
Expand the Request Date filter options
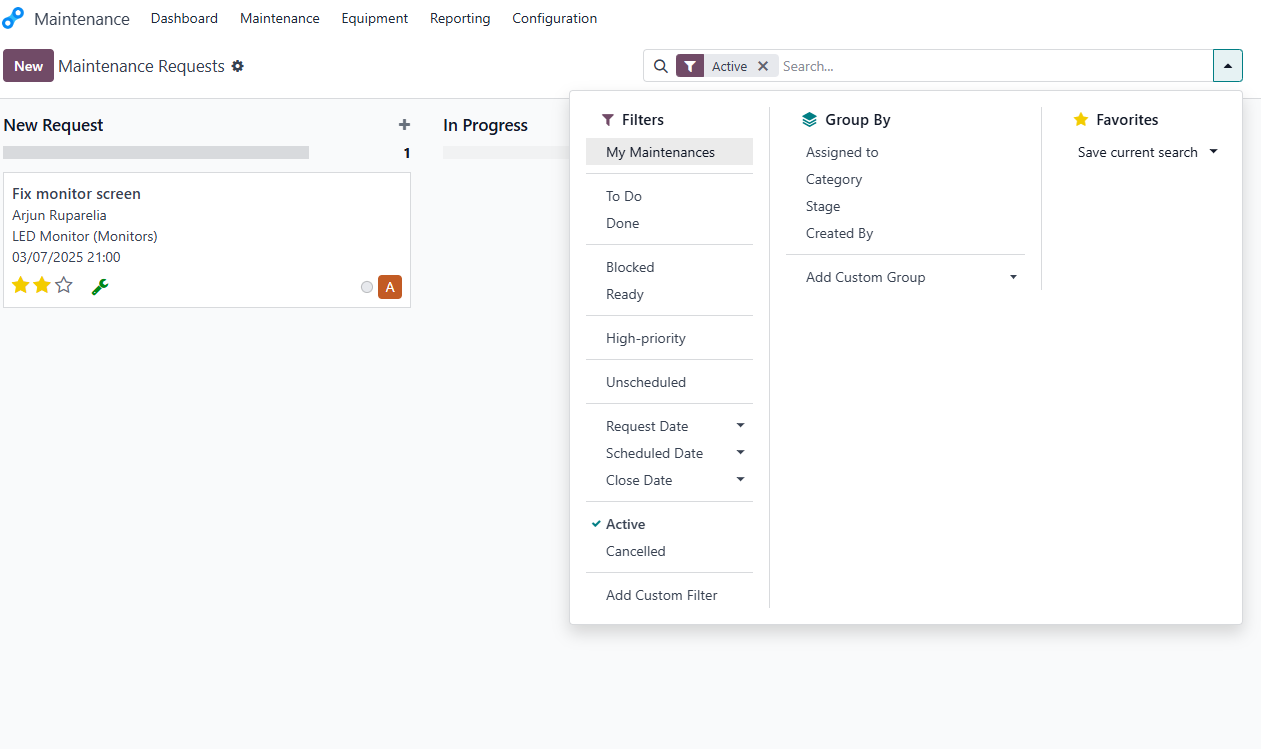tap(740, 425)
